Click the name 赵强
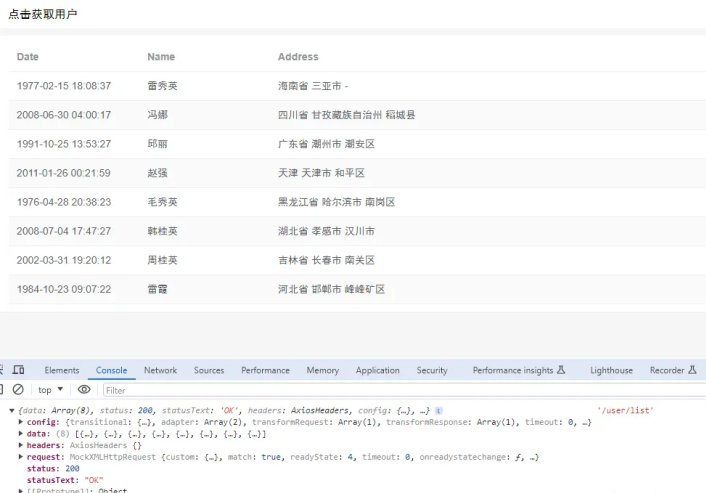The width and height of the screenshot is (706, 493). pyautogui.click(x=158, y=173)
